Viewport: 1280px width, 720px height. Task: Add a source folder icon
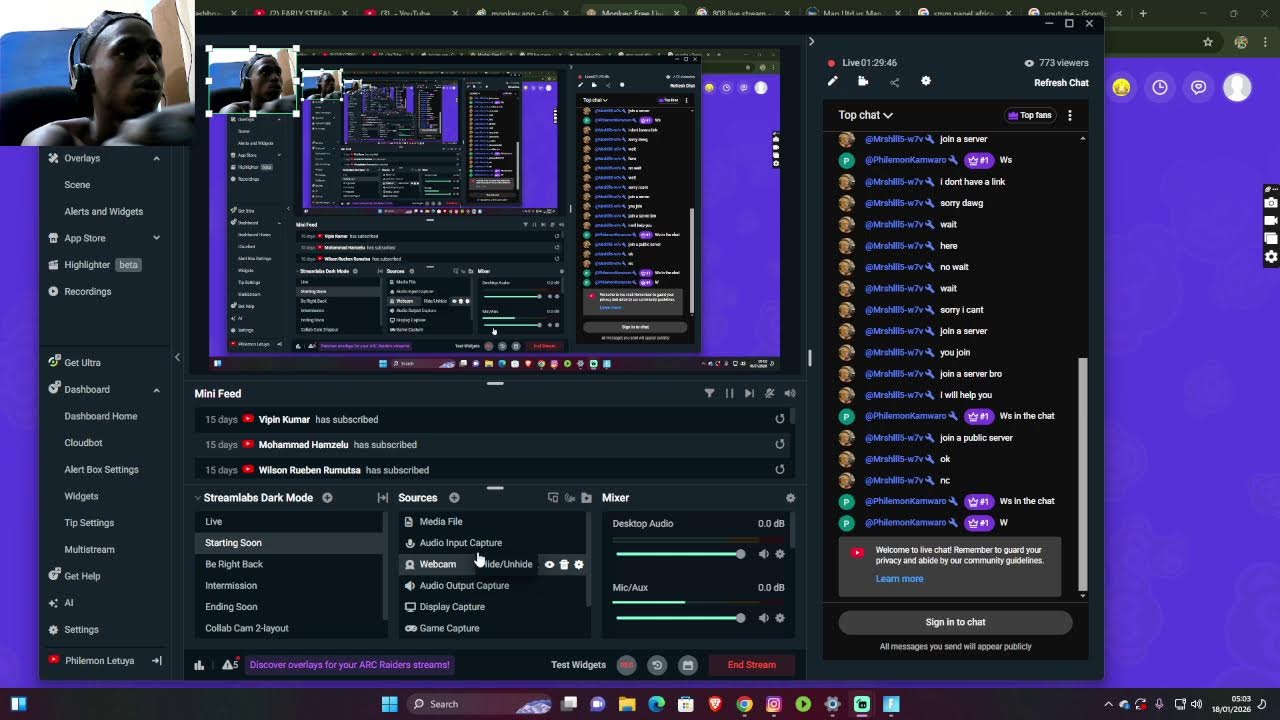coord(586,498)
